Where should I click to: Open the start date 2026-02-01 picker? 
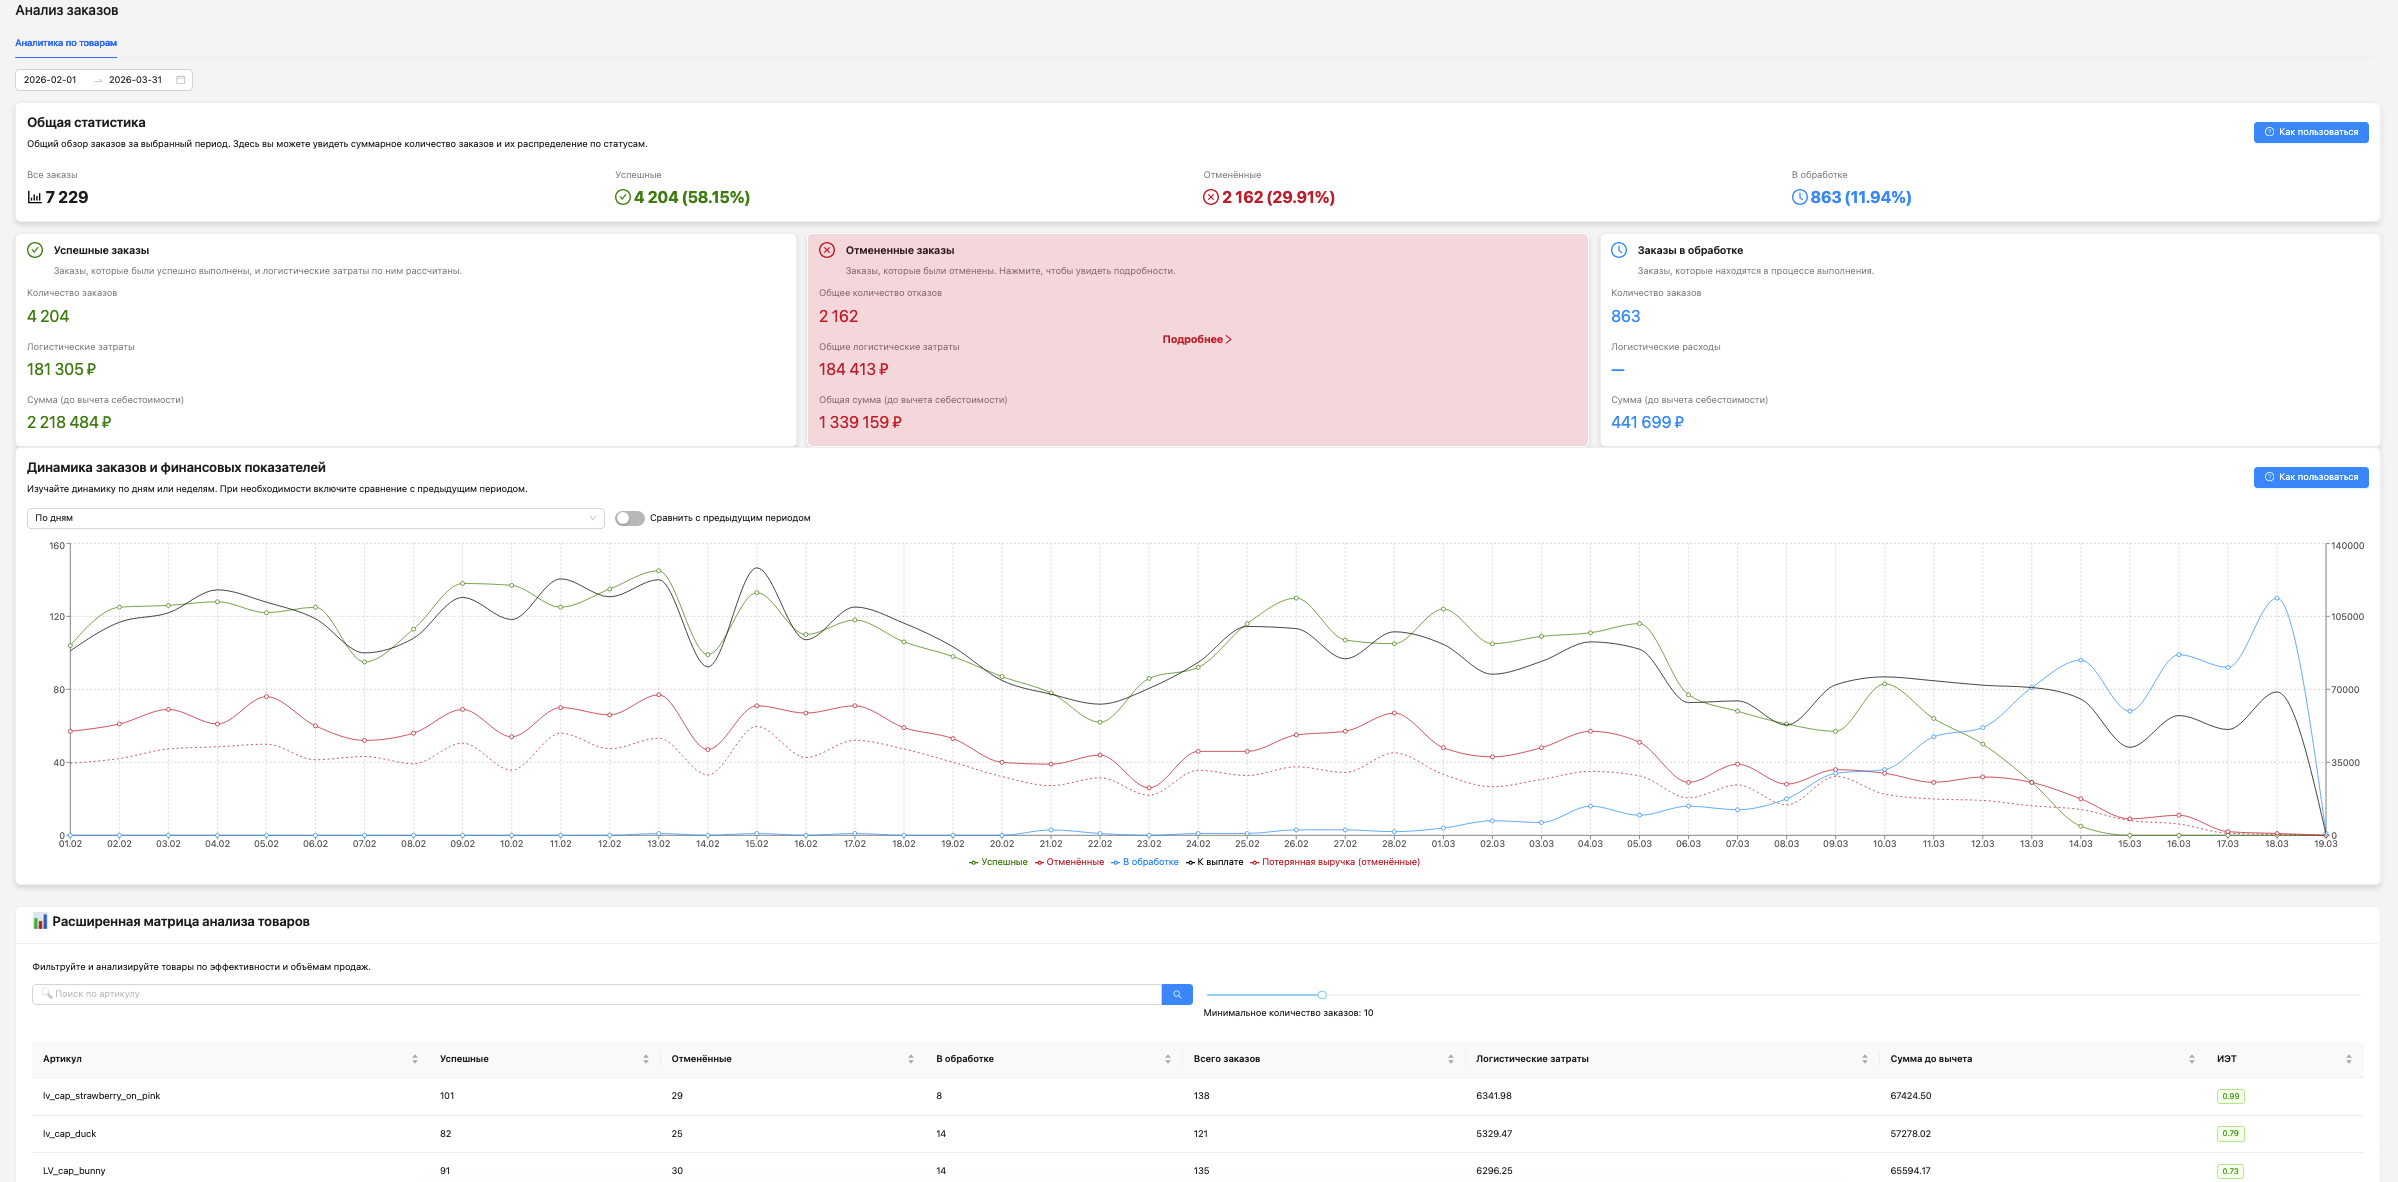[x=50, y=80]
